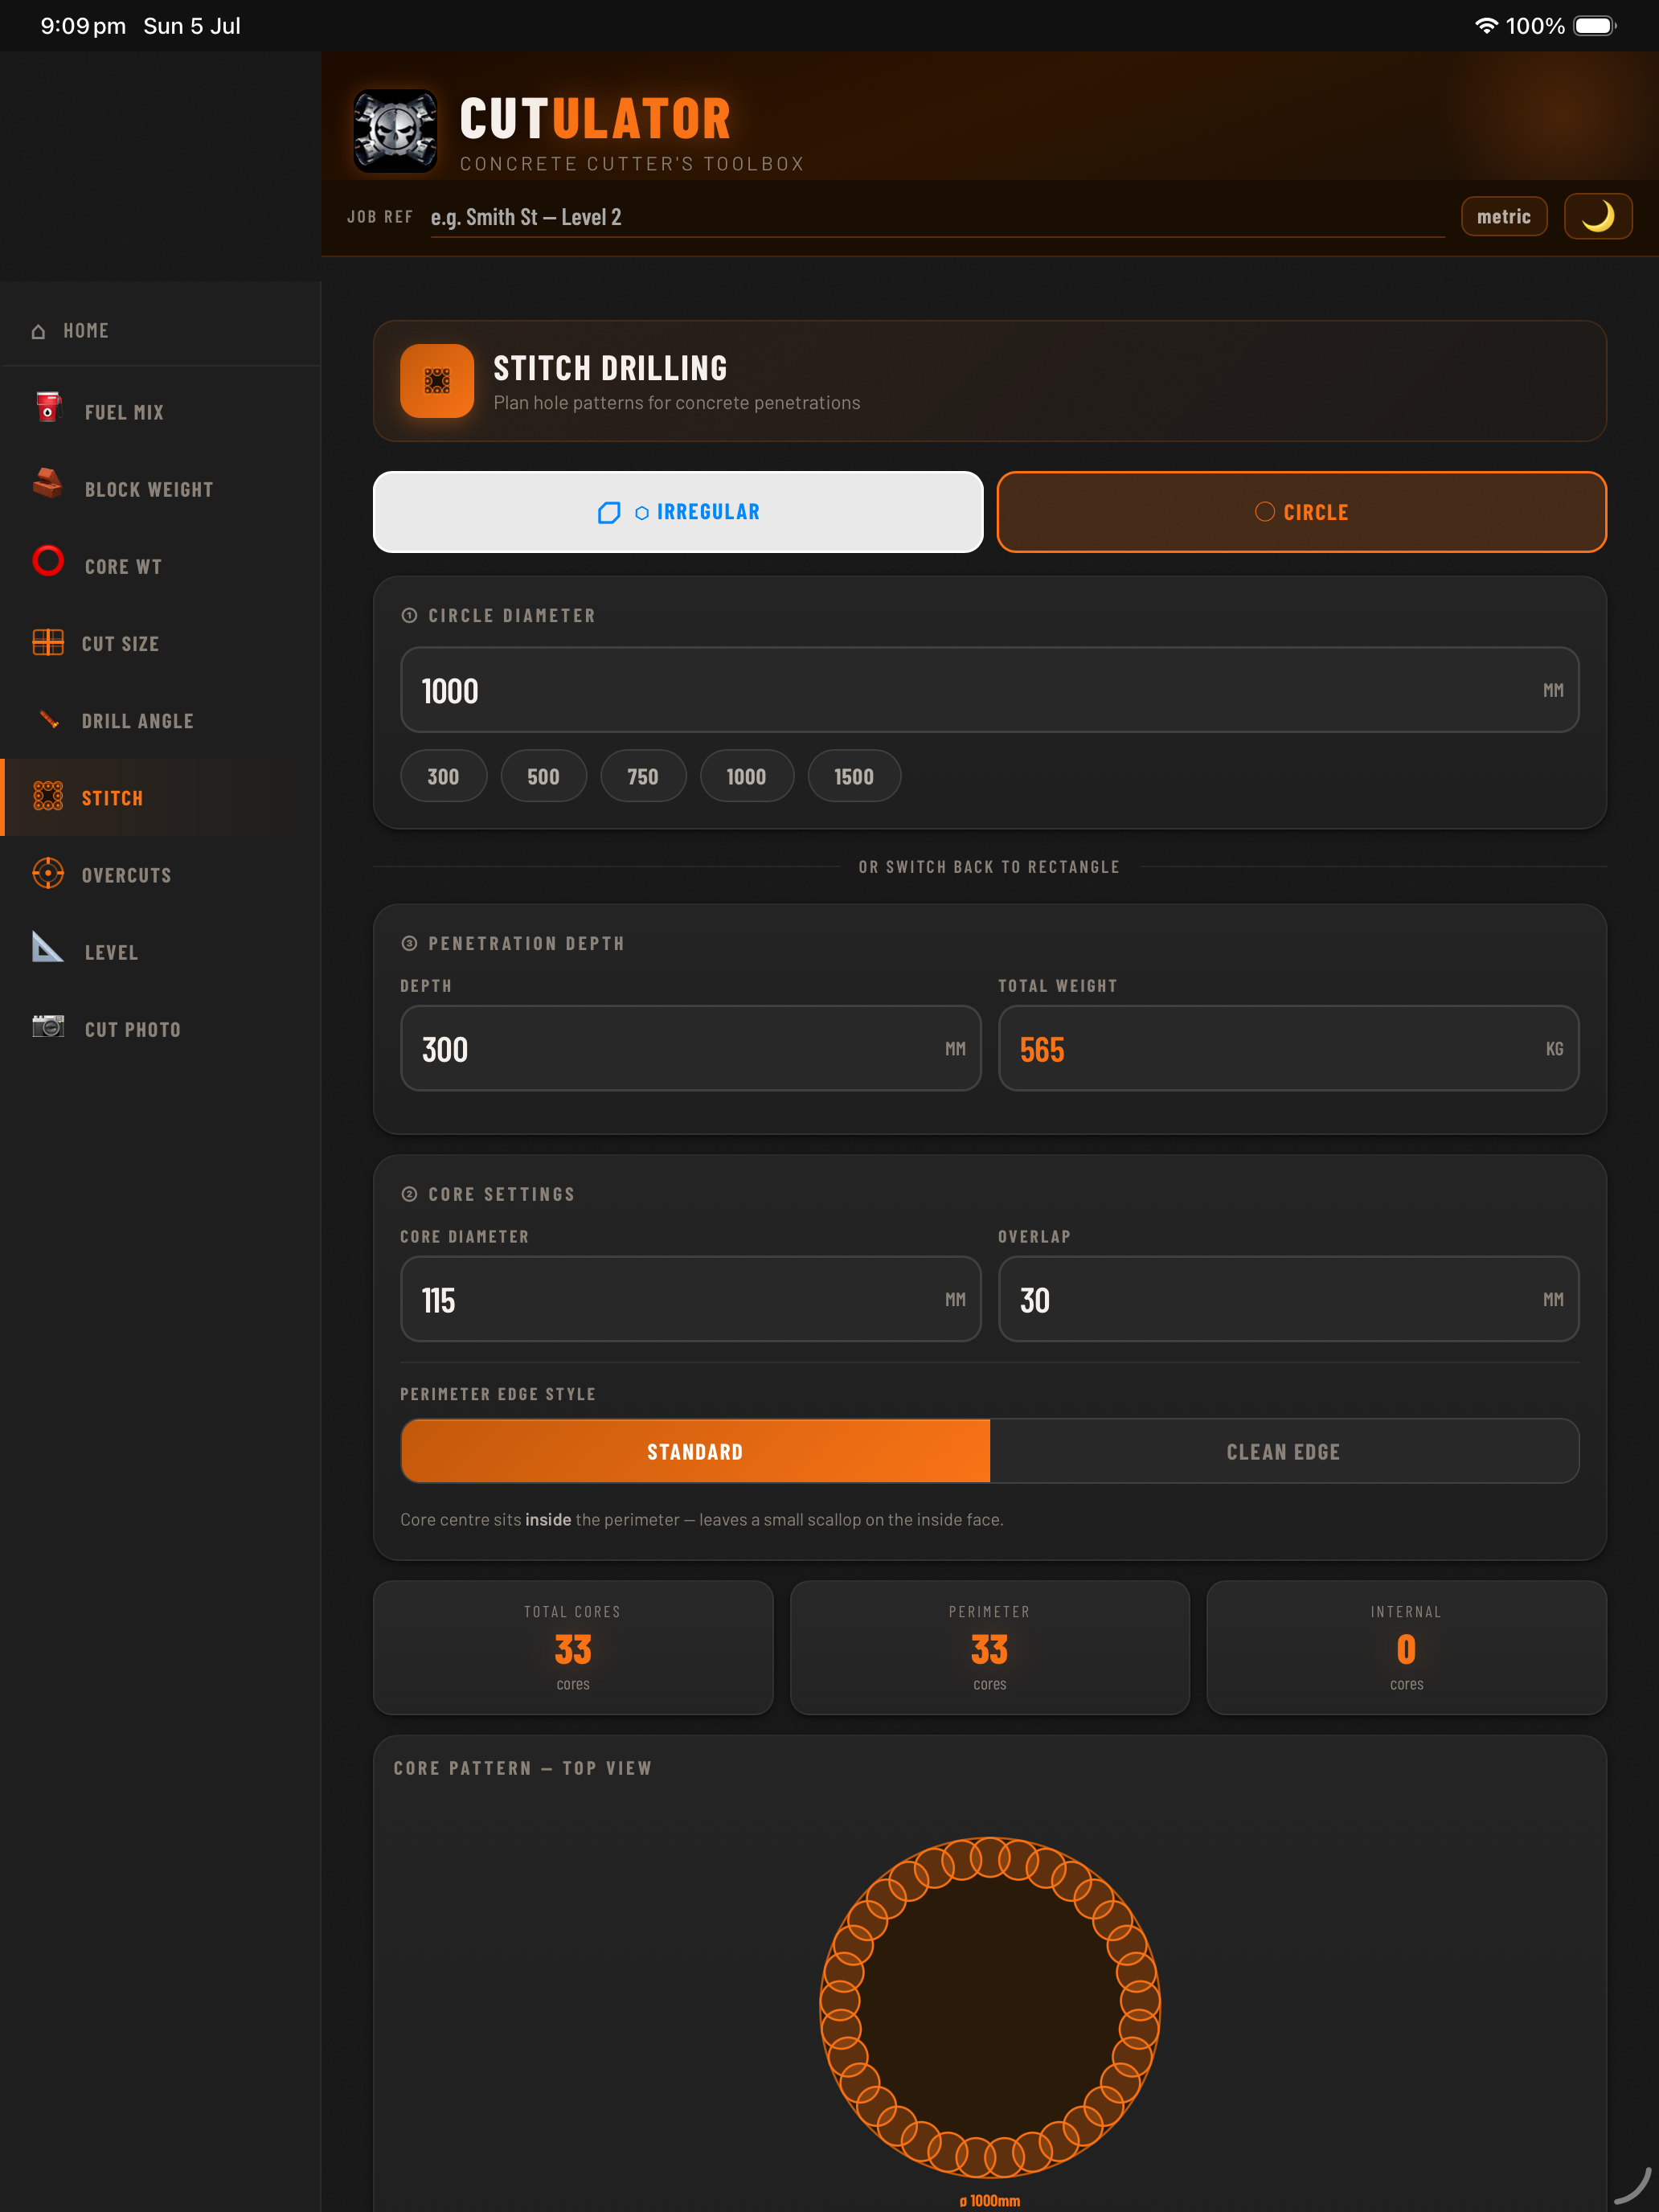This screenshot has height=2212, width=1659.
Task: Choose the 1500 diameter preset
Action: [x=854, y=776]
